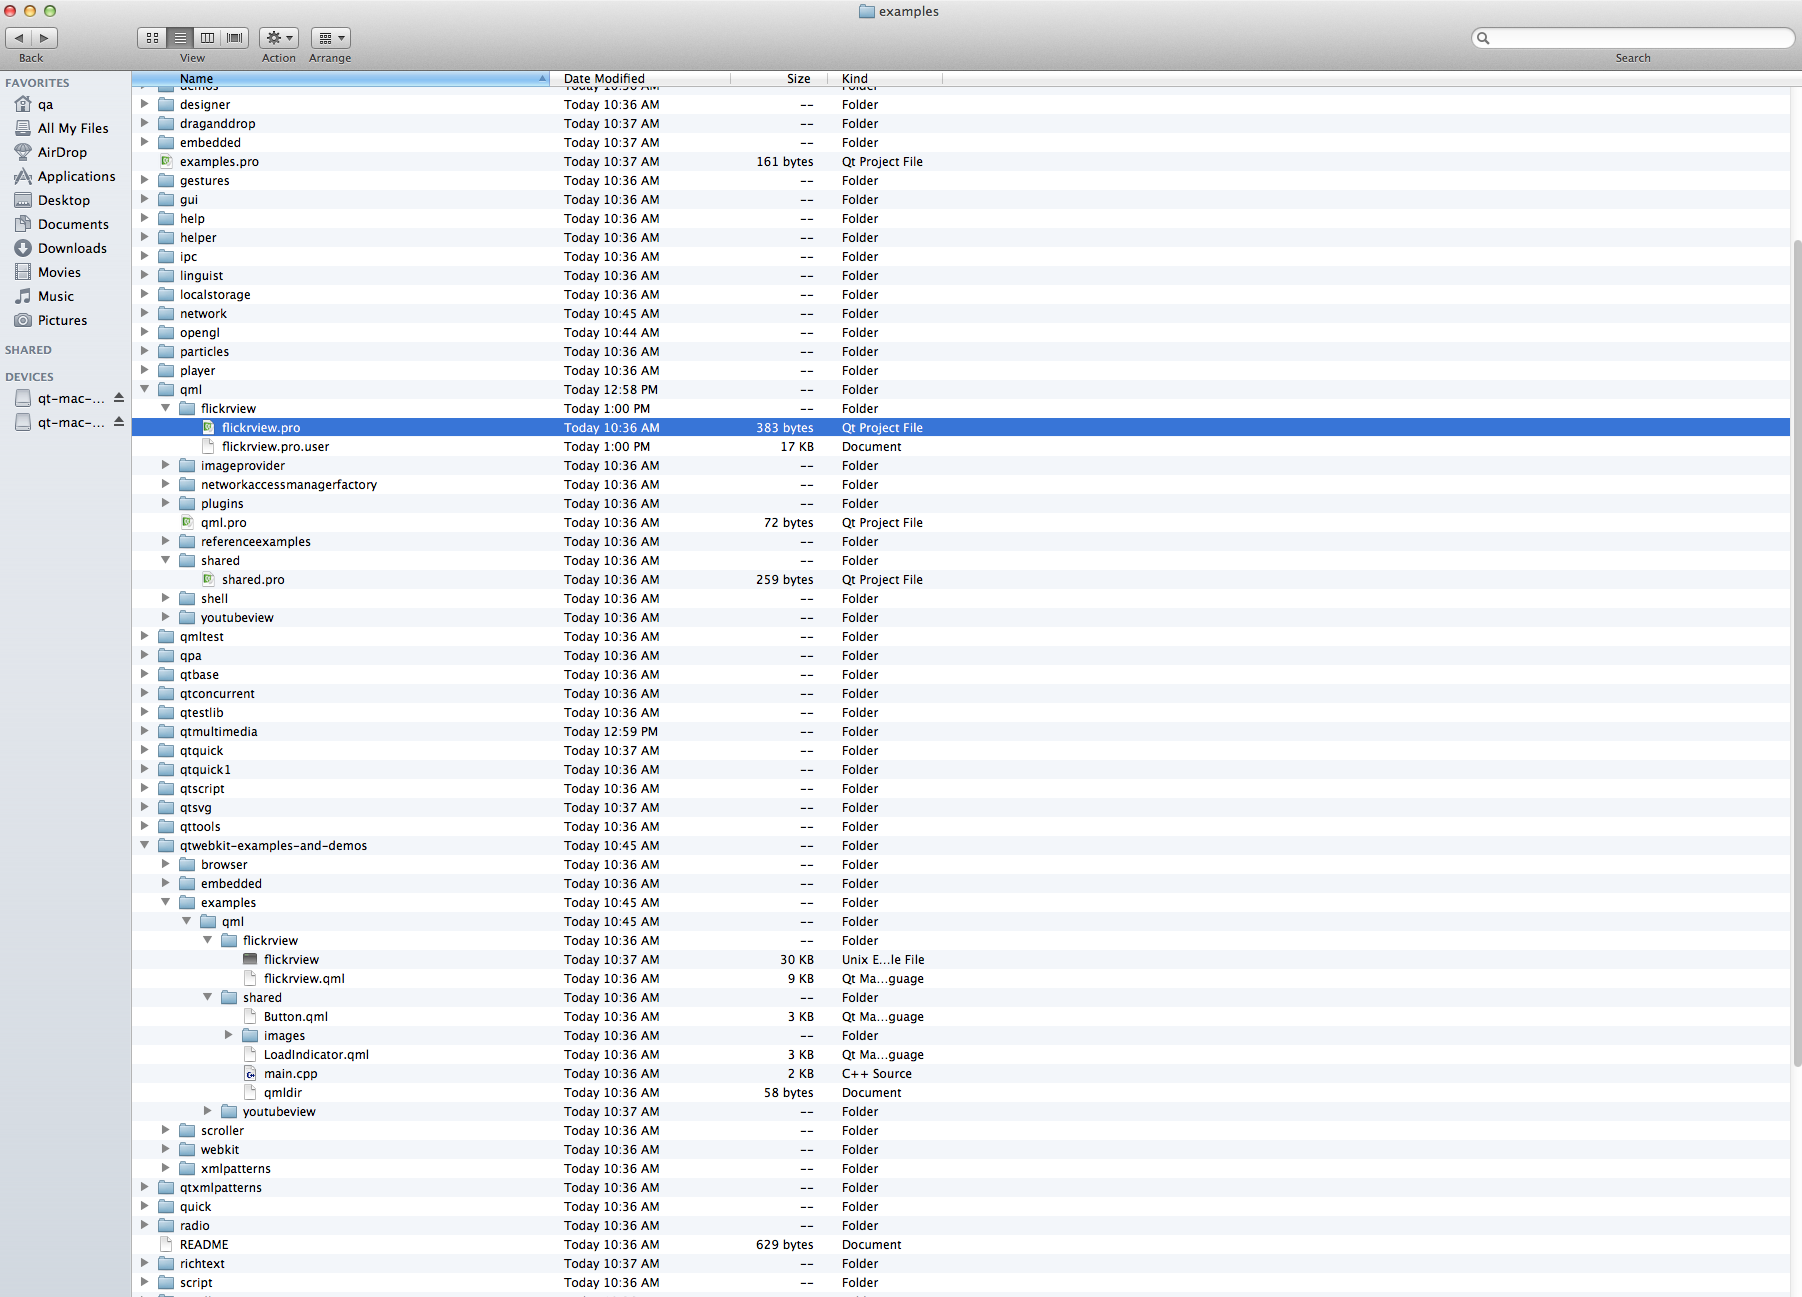Switch to icon view in toolbar

[x=152, y=38]
